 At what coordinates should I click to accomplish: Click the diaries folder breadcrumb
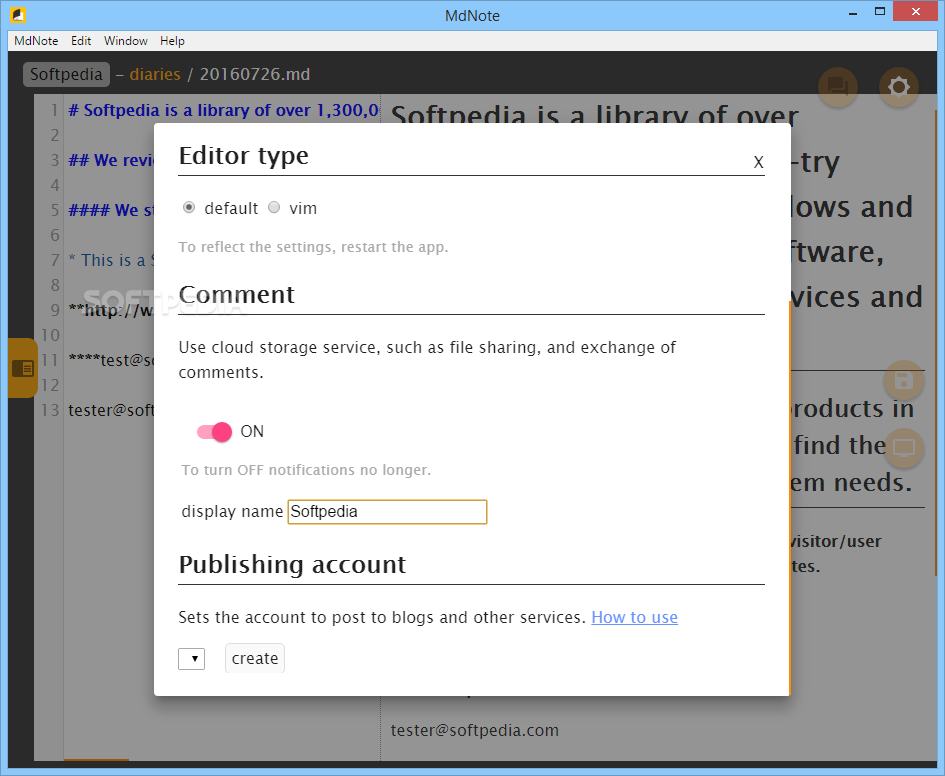155,74
